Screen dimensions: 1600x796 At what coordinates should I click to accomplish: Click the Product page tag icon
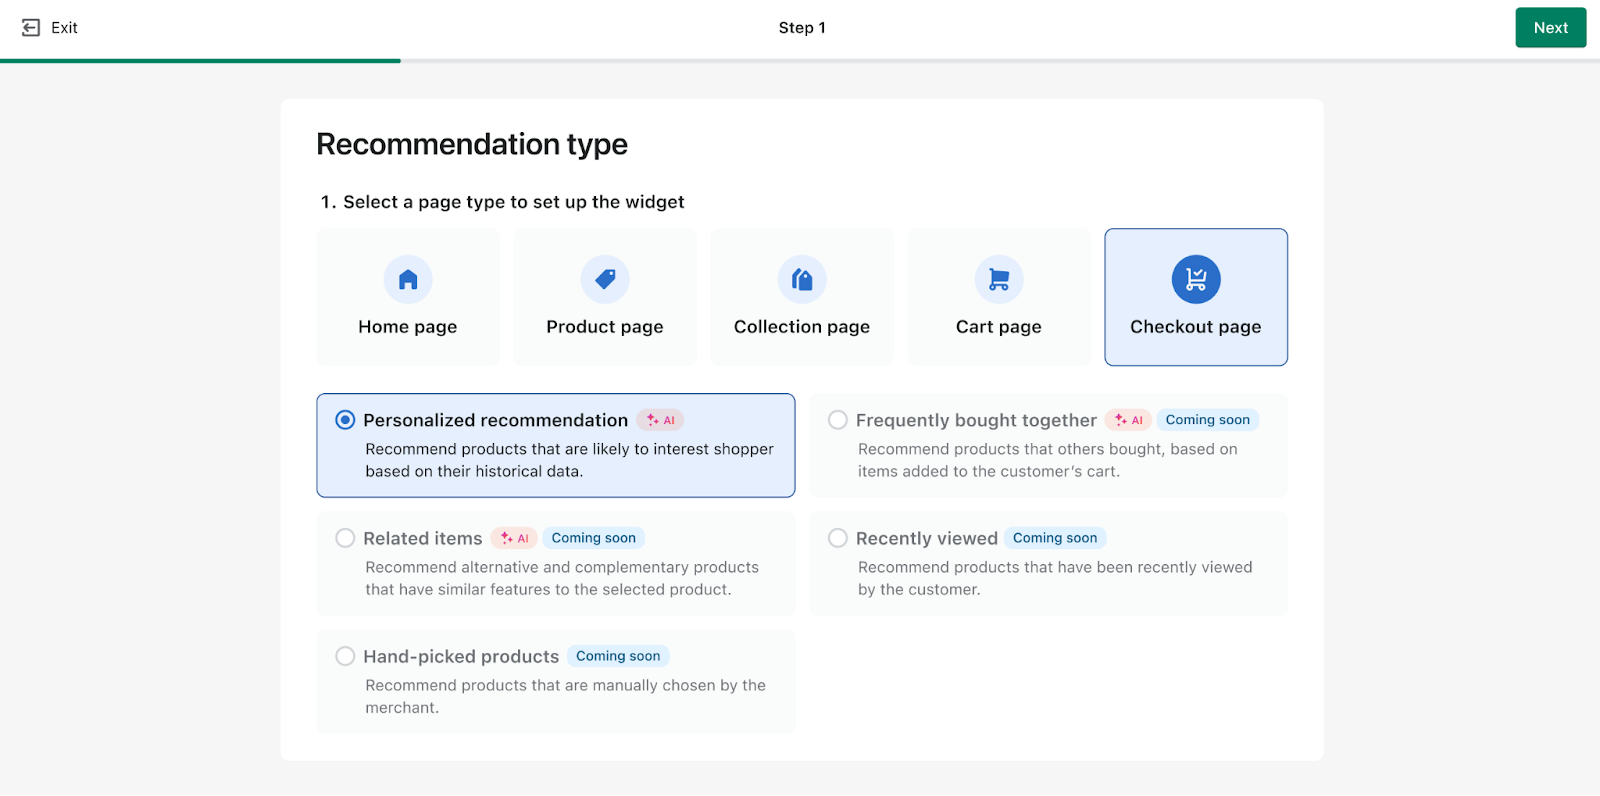[604, 279]
